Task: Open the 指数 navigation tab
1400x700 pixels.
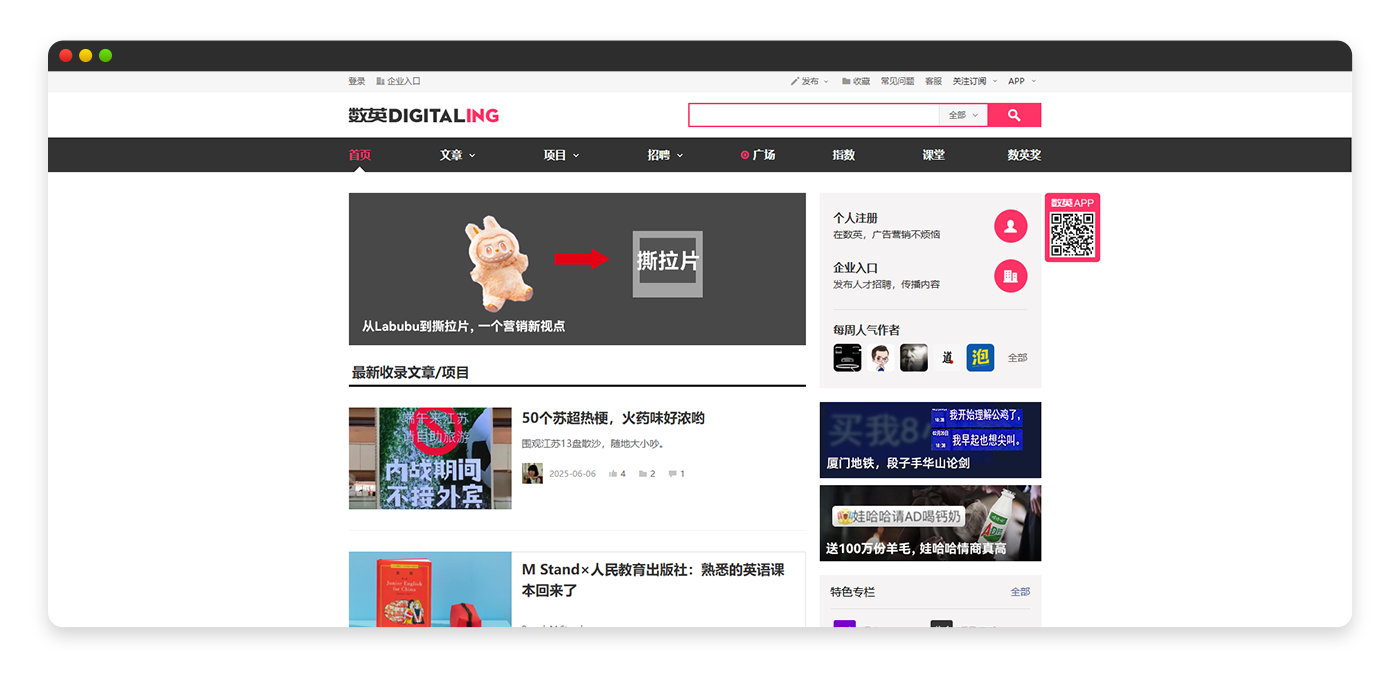Action: click(x=844, y=155)
